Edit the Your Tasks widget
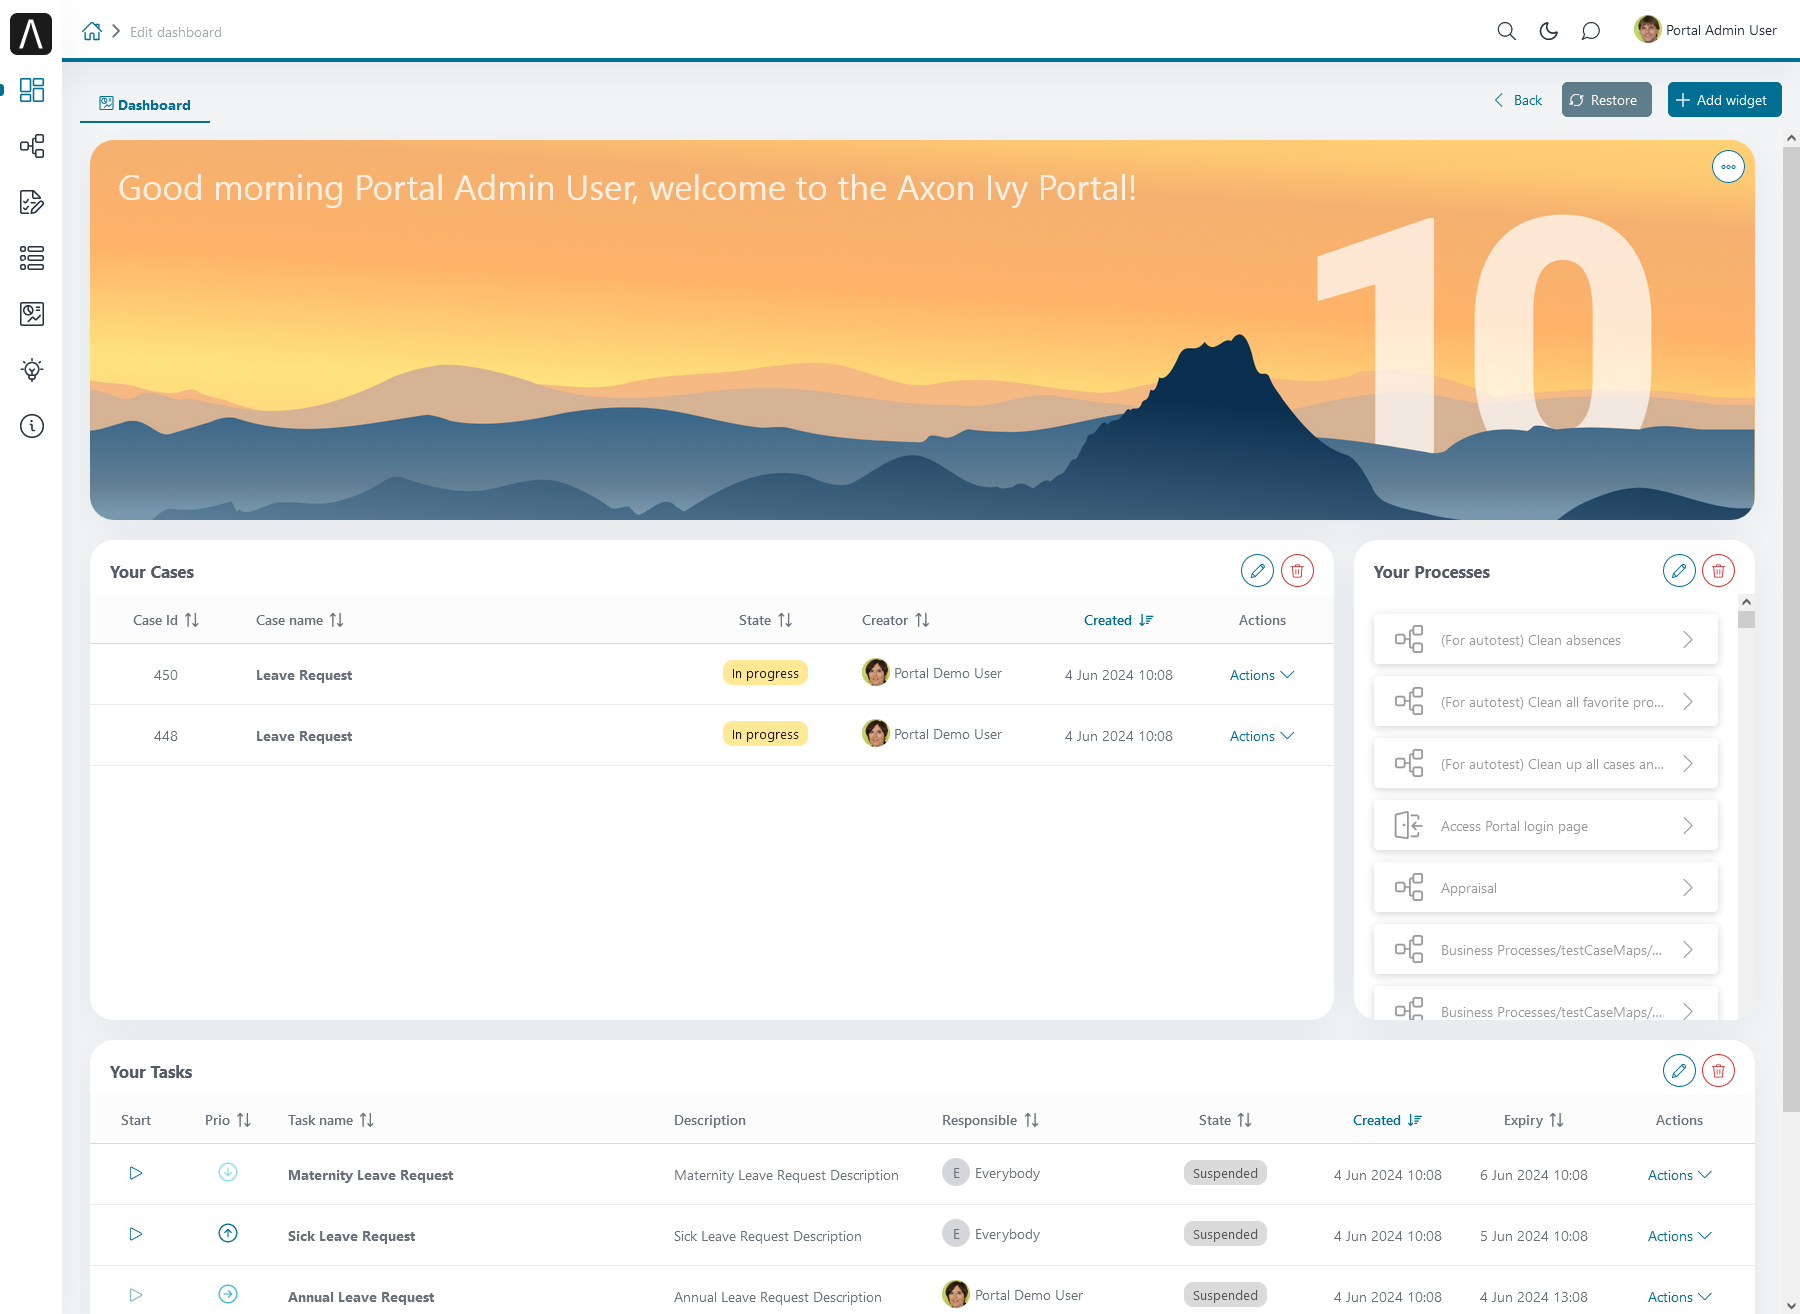This screenshot has width=1800, height=1314. pos(1679,1071)
